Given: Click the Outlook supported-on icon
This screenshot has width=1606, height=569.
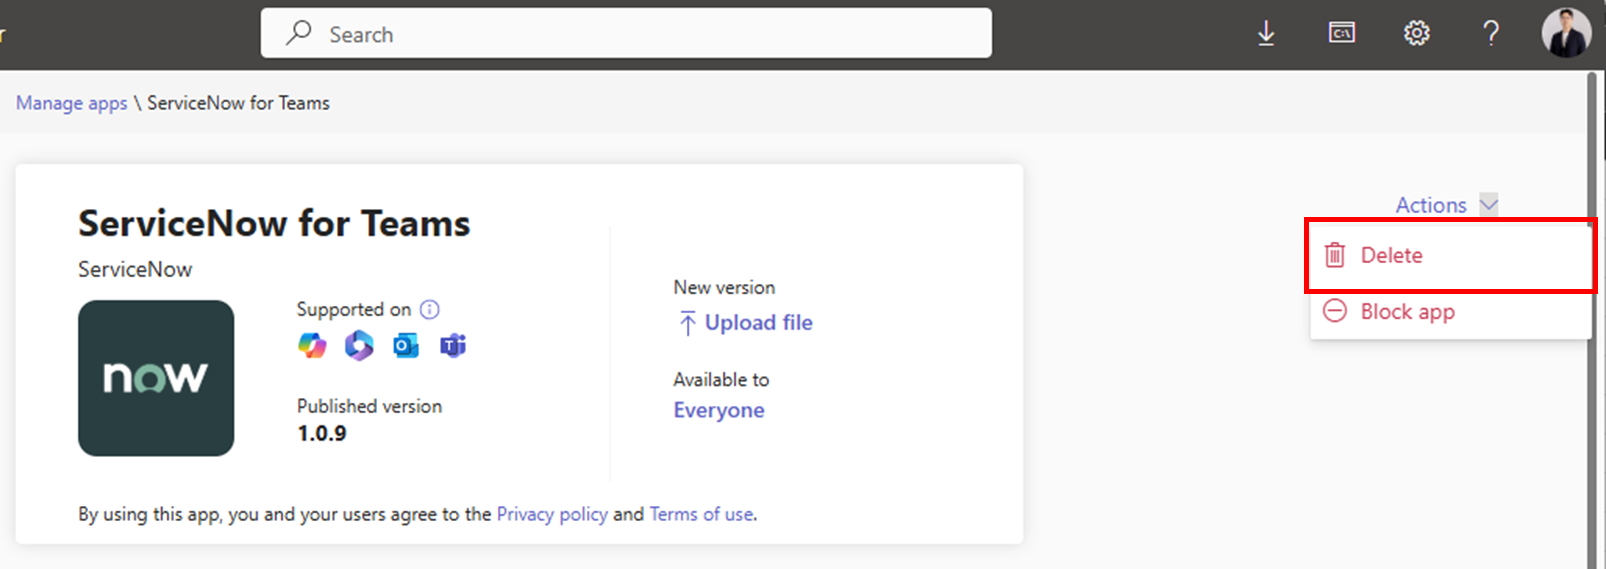Looking at the screenshot, I should (x=406, y=345).
